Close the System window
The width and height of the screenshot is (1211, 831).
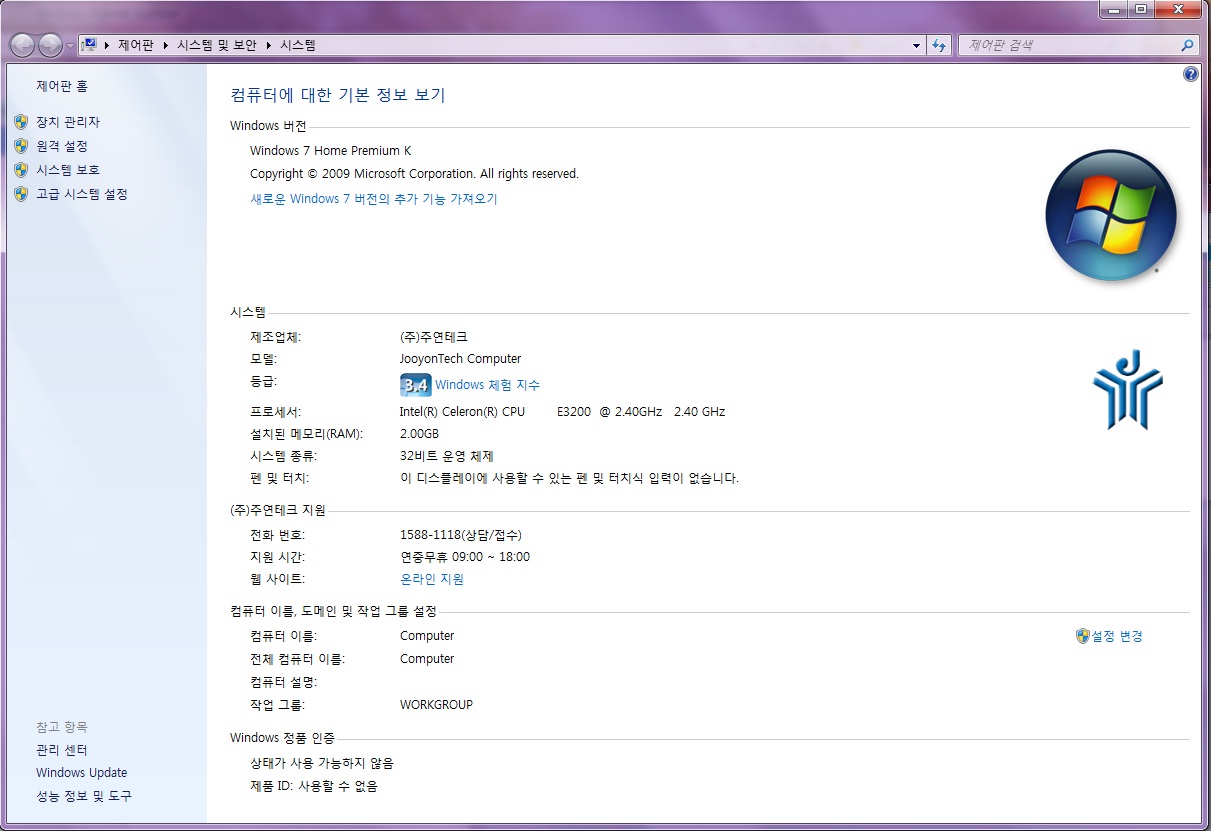[x=1177, y=9]
